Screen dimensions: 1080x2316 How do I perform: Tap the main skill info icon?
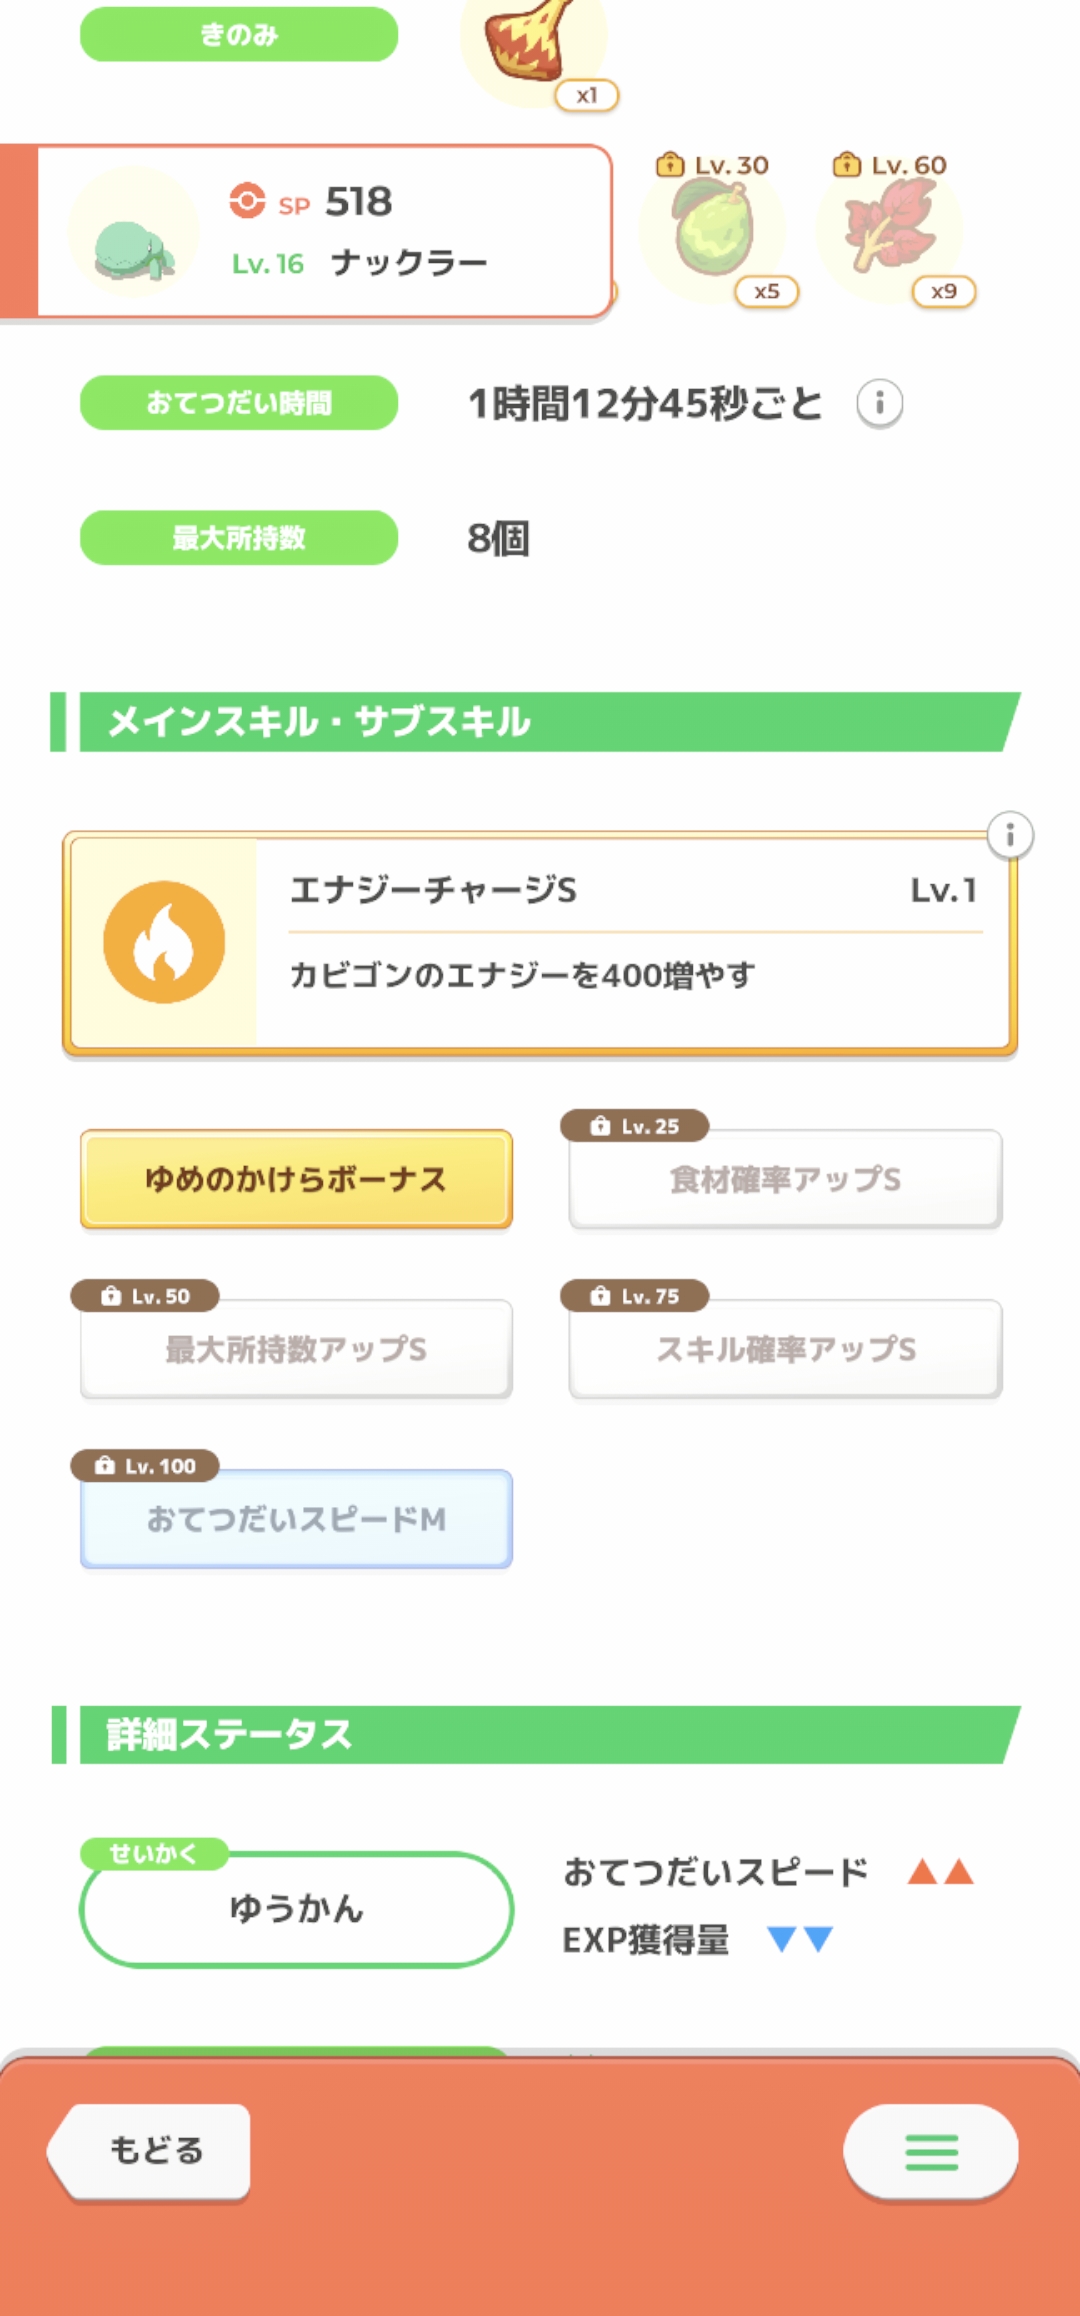coord(1009,835)
